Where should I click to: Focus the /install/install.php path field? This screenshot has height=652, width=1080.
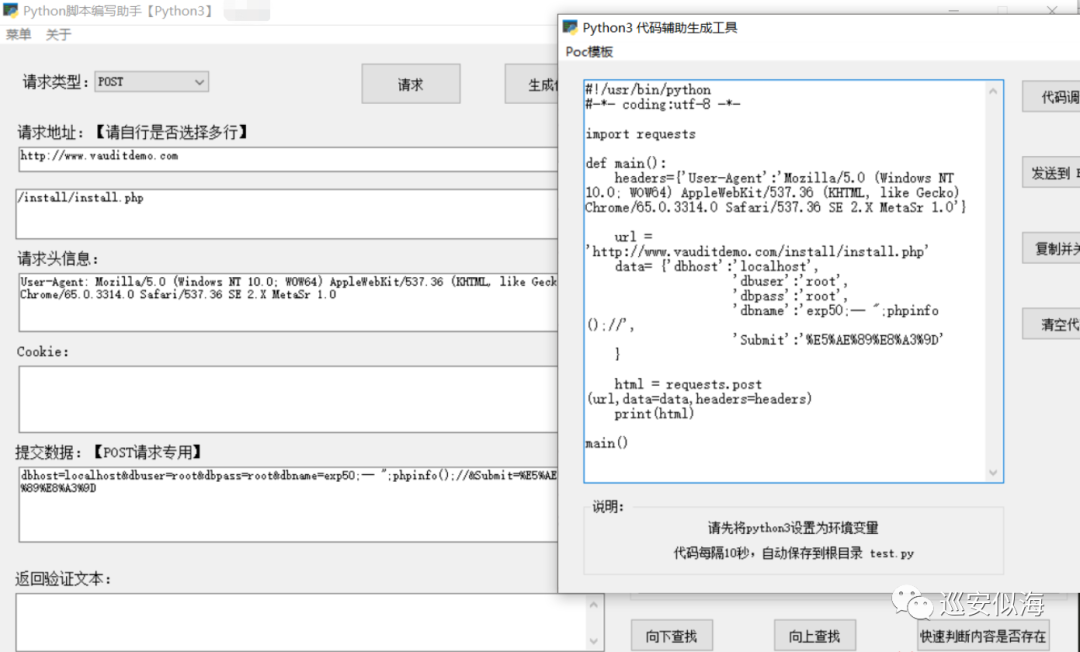(x=288, y=214)
